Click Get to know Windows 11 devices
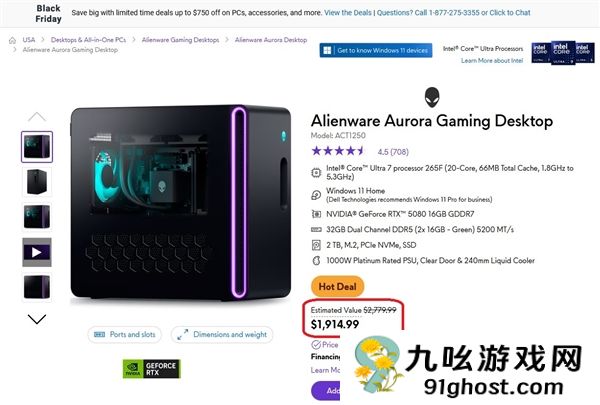600x405 pixels. click(x=376, y=51)
